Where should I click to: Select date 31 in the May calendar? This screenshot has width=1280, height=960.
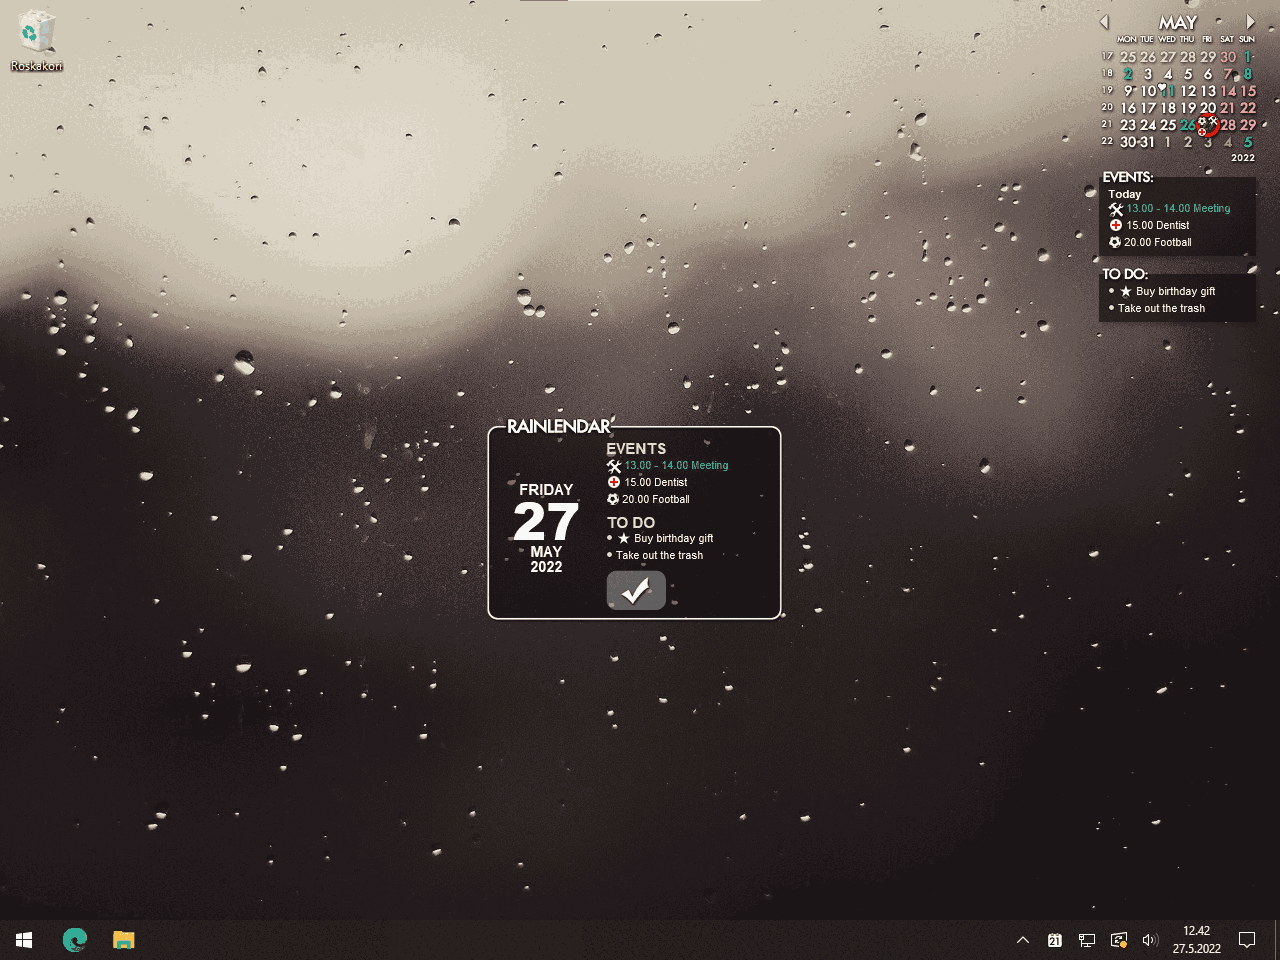[x=1147, y=142]
